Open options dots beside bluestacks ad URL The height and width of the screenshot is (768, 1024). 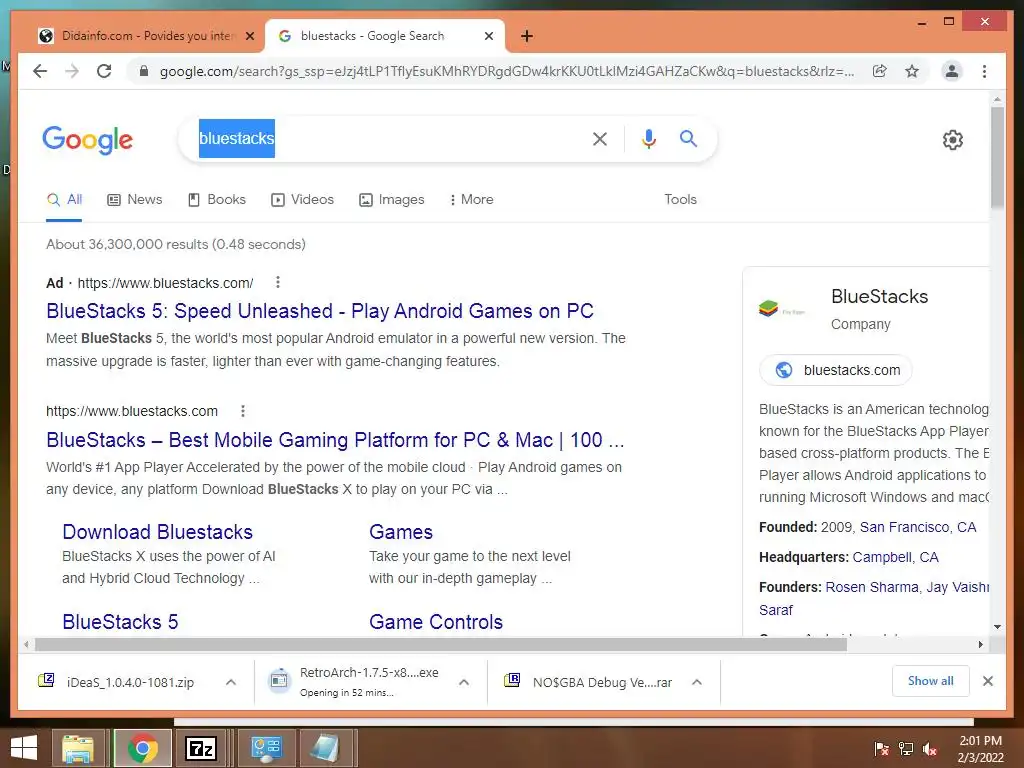pyautogui.click(x=278, y=282)
